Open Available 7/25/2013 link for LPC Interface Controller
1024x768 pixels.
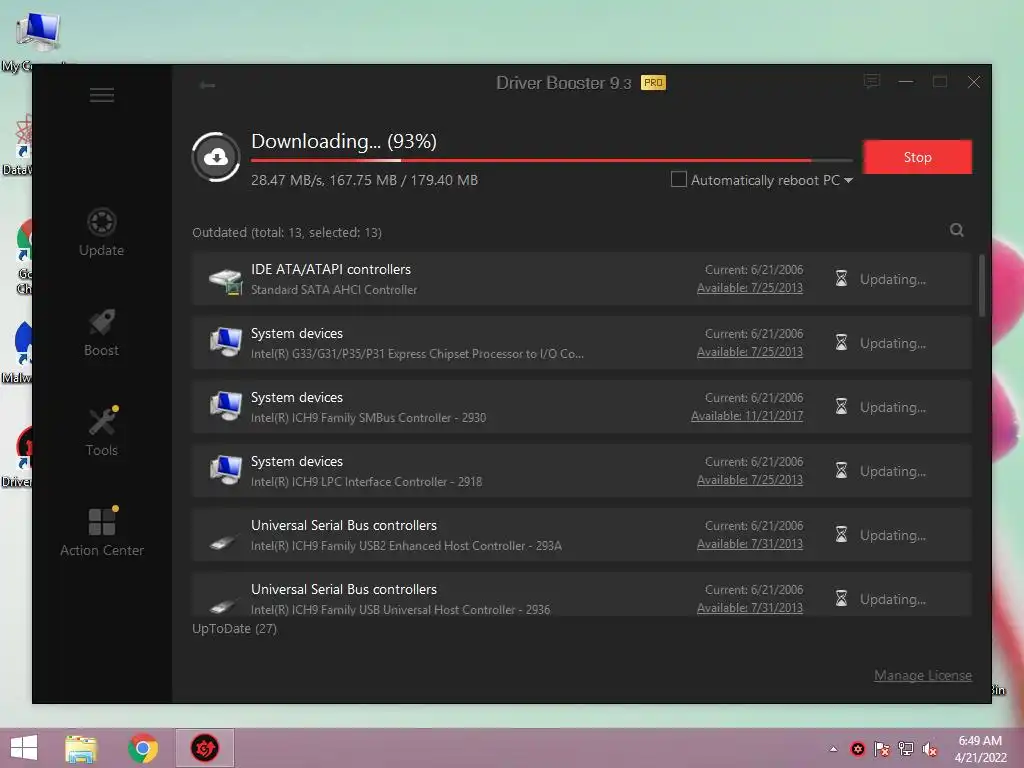pos(750,480)
